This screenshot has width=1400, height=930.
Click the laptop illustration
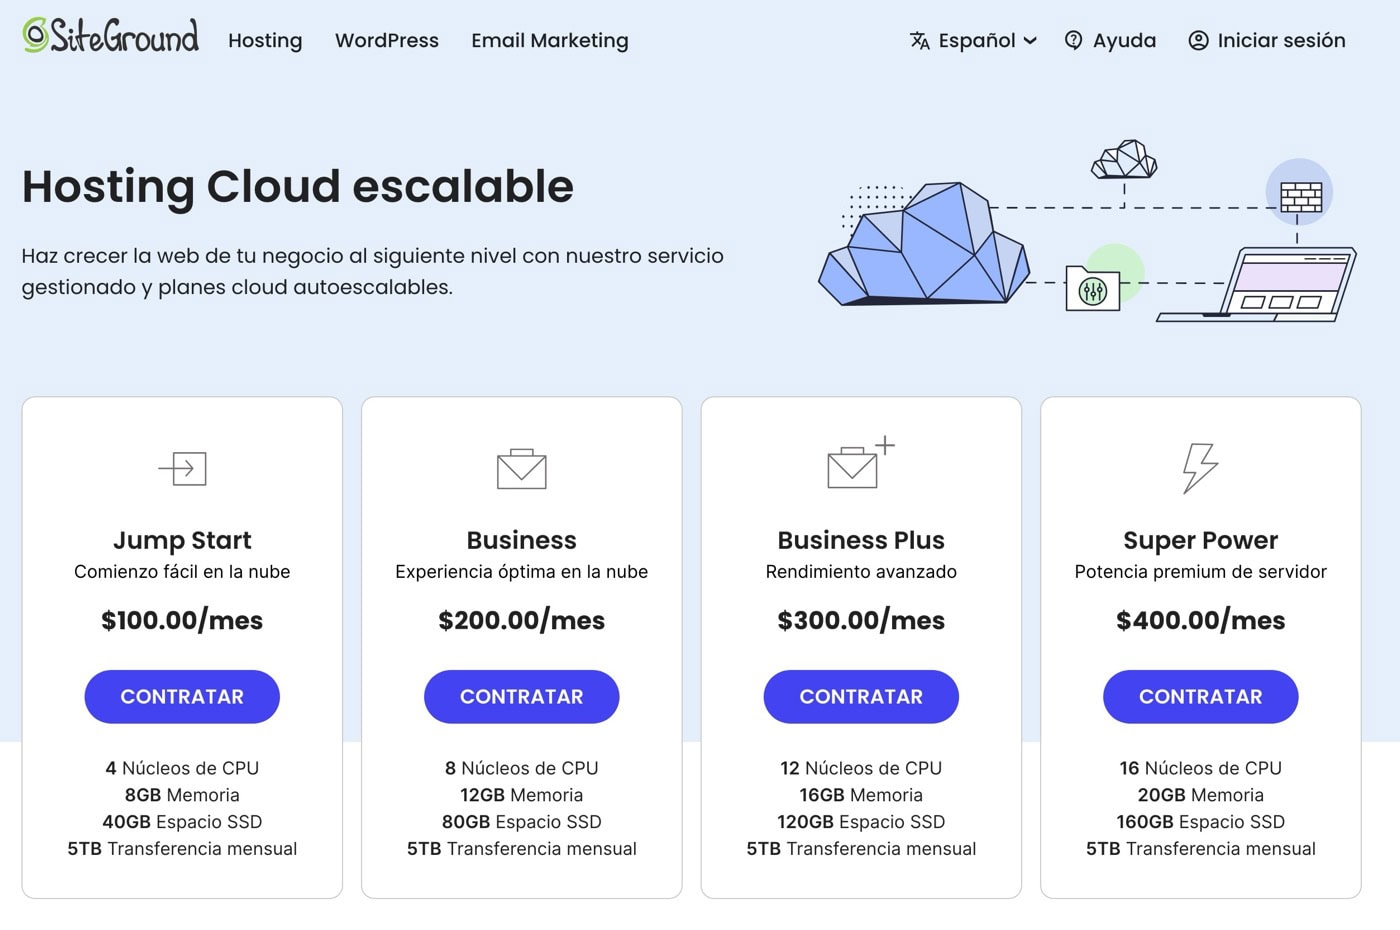(x=1257, y=284)
